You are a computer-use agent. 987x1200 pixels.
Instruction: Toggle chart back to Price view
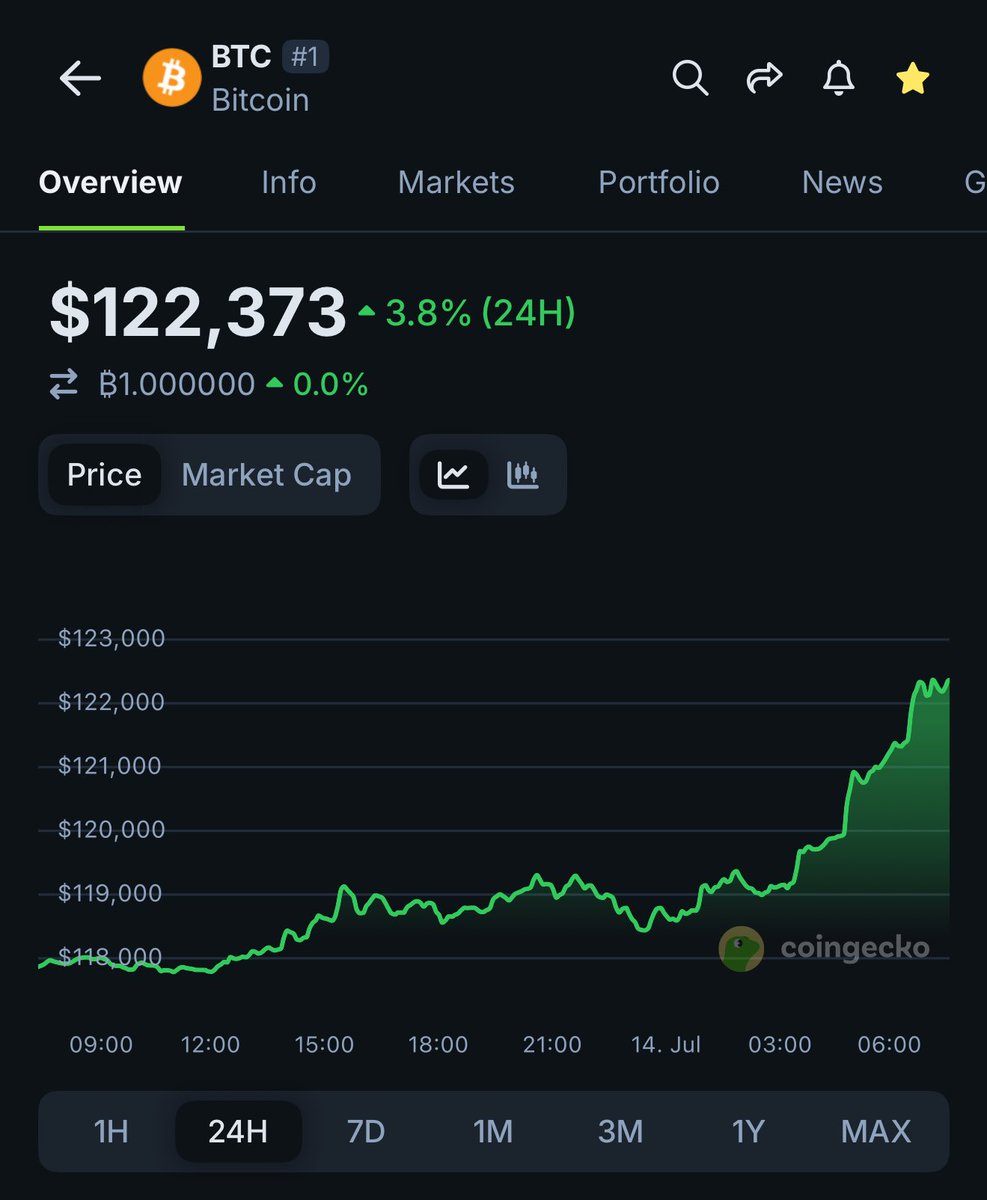pyautogui.click(x=104, y=475)
